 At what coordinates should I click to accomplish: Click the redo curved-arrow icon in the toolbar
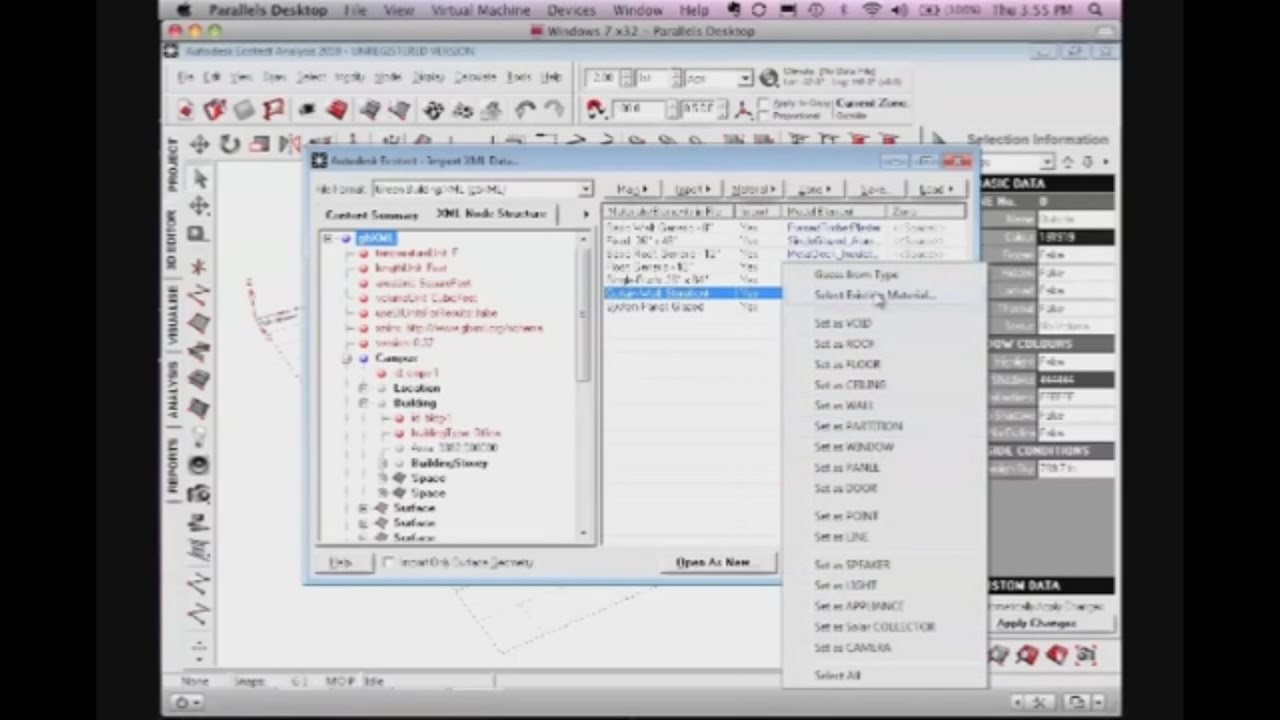click(x=555, y=110)
